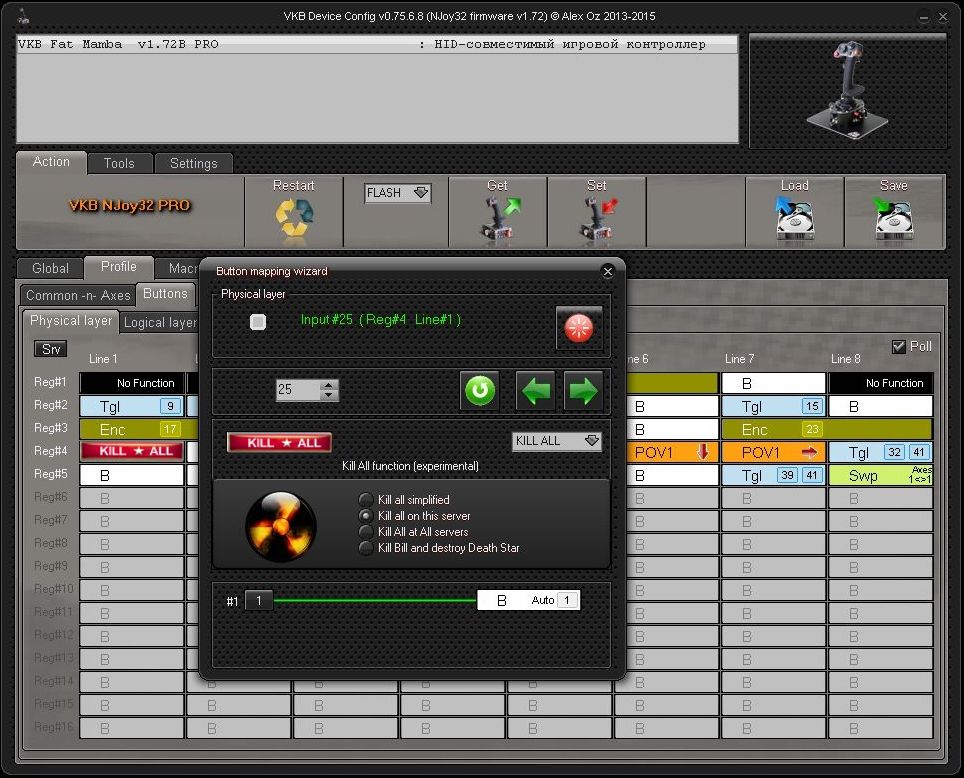Click the Set joystick icon

click(x=597, y=220)
